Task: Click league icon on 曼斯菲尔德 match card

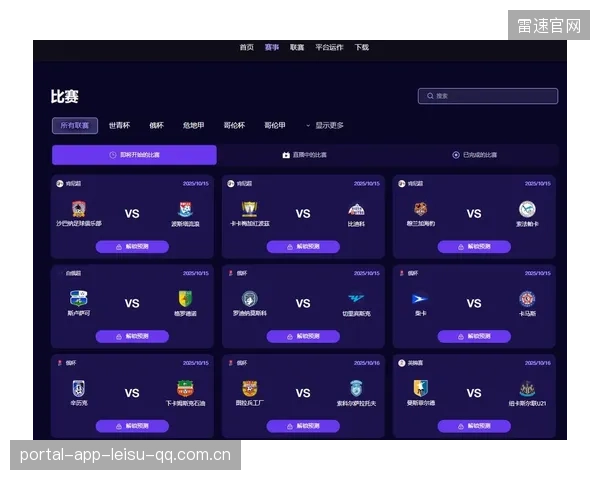Action: [401, 363]
